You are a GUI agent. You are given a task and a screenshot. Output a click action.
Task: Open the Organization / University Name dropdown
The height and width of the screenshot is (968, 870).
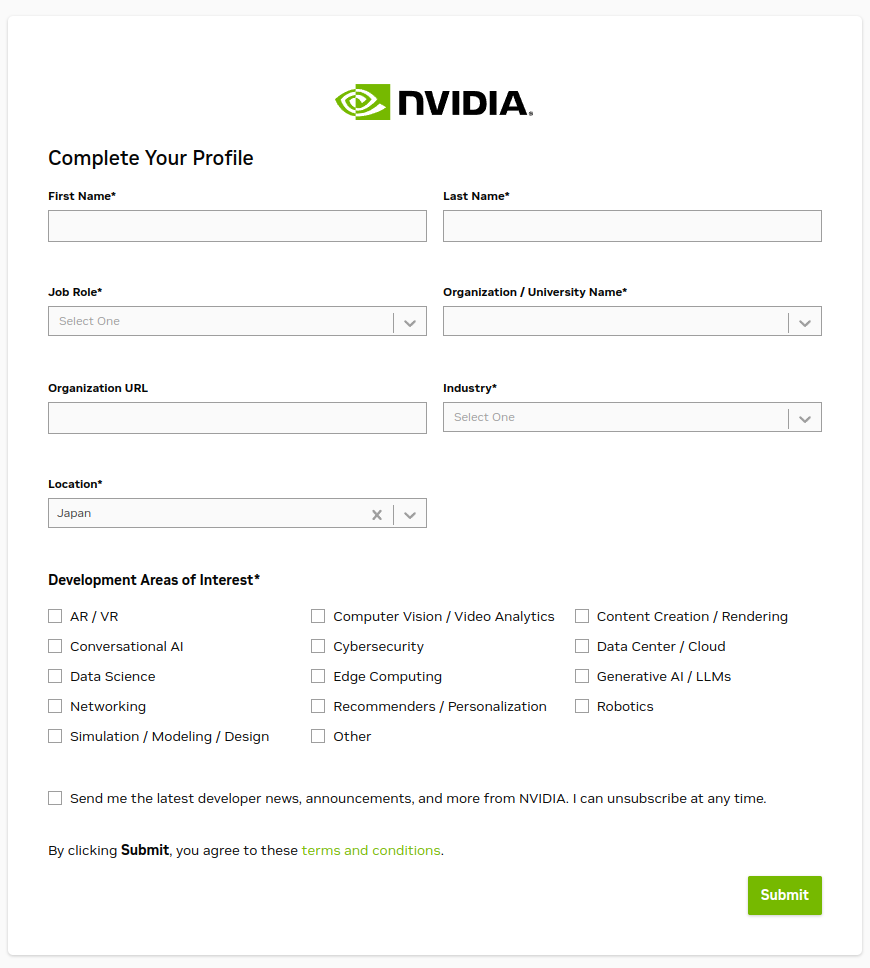pos(804,321)
